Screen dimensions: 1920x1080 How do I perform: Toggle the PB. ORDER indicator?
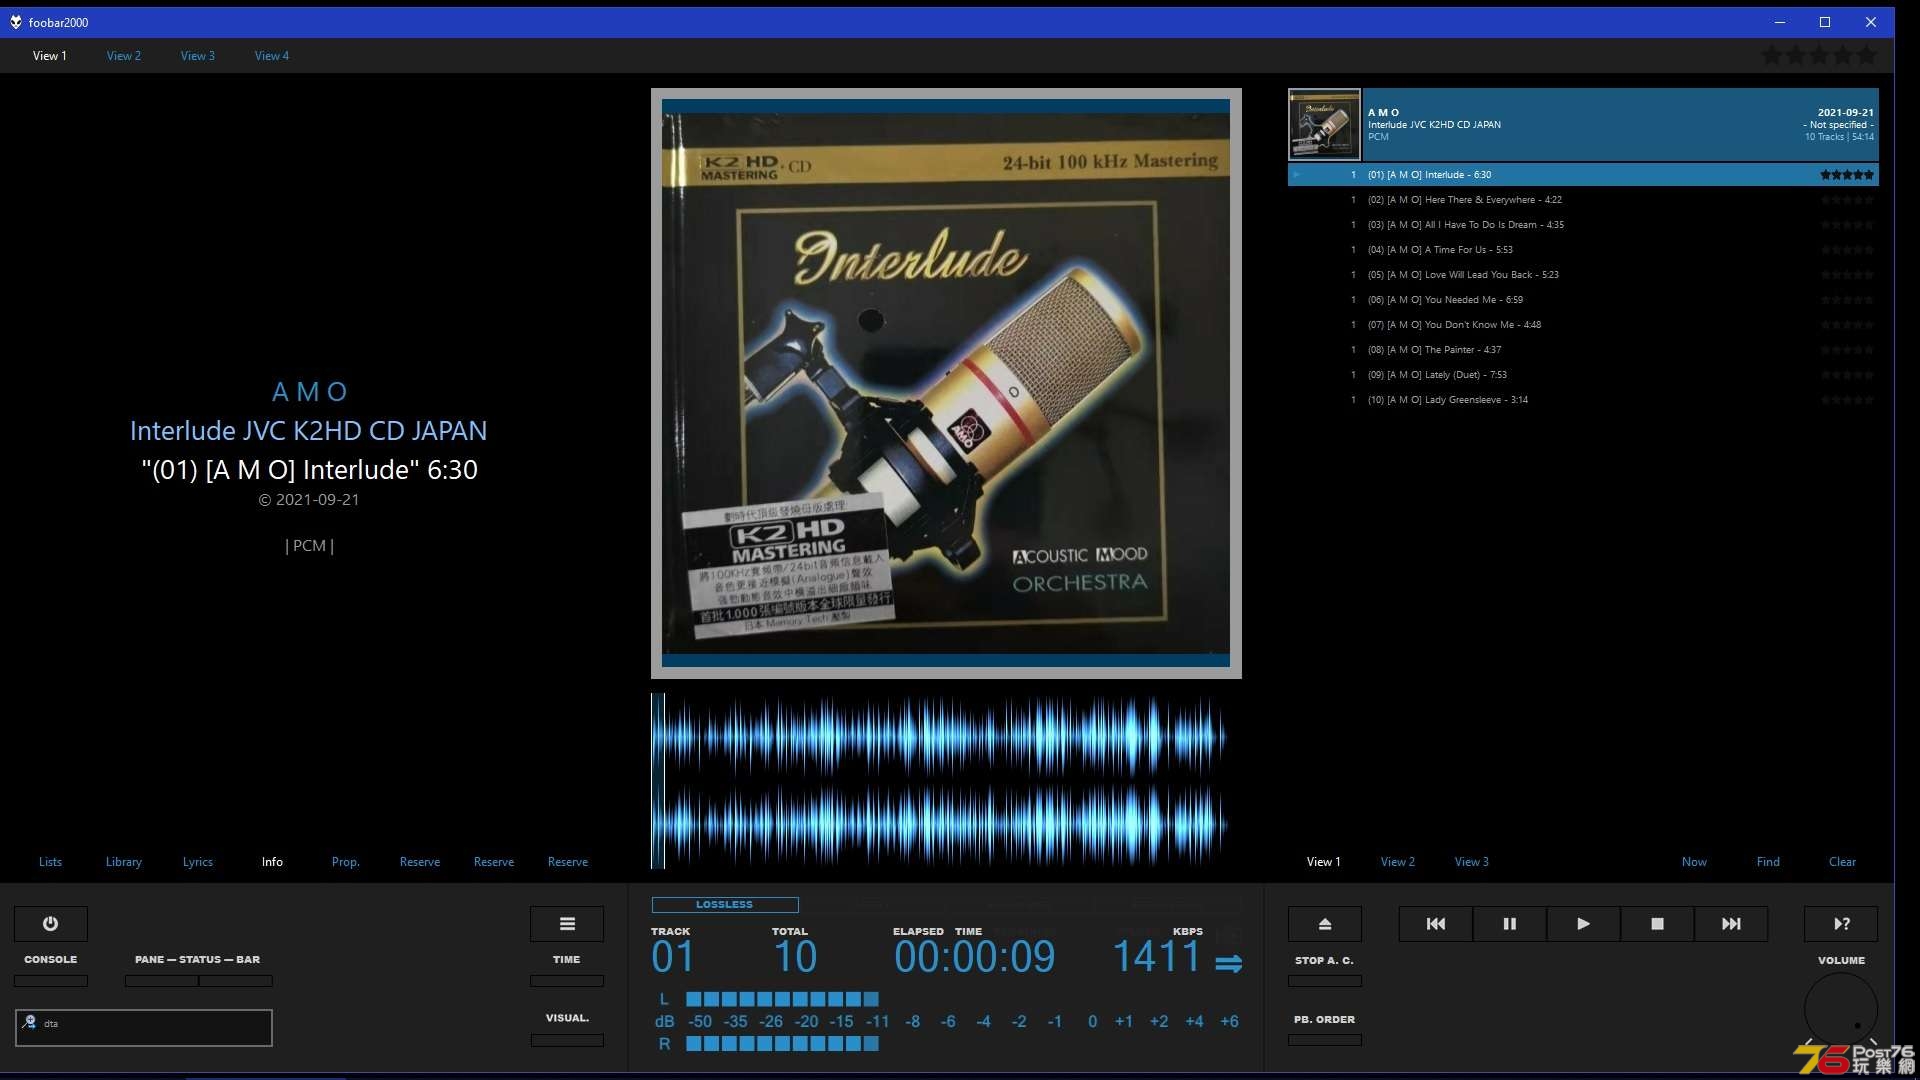click(x=1325, y=1040)
